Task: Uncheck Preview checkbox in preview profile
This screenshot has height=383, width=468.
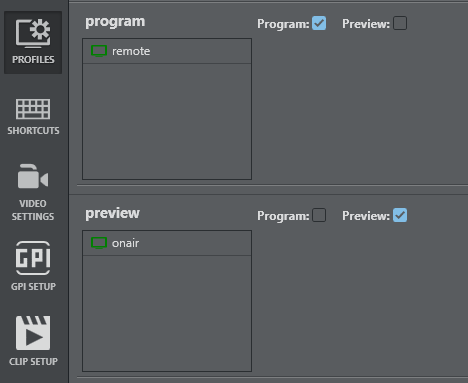Action: click(x=400, y=215)
